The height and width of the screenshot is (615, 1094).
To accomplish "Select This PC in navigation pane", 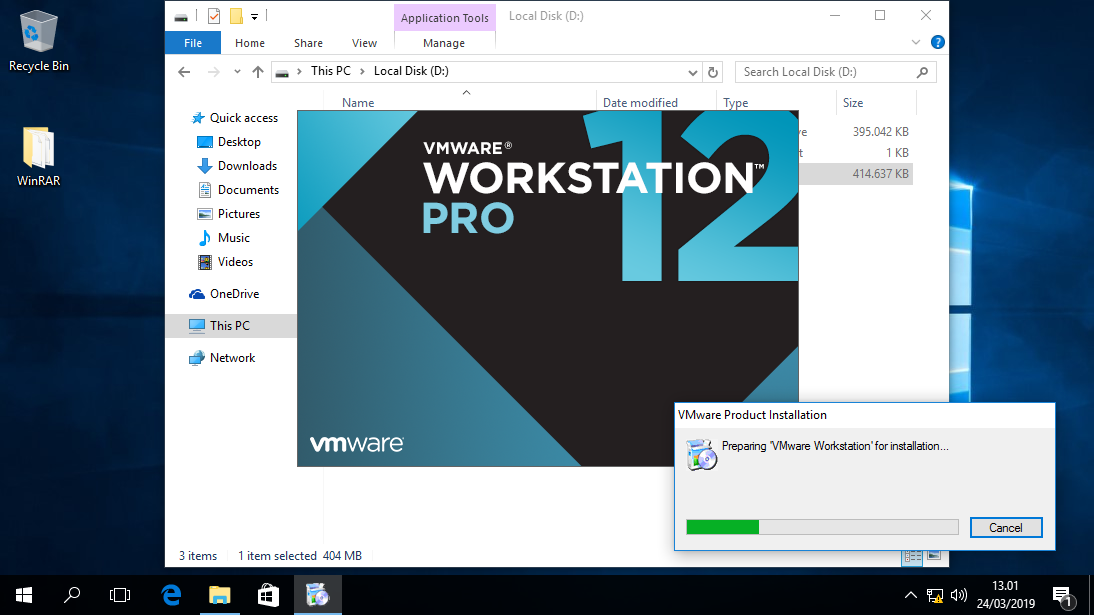I will pos(230,326).
